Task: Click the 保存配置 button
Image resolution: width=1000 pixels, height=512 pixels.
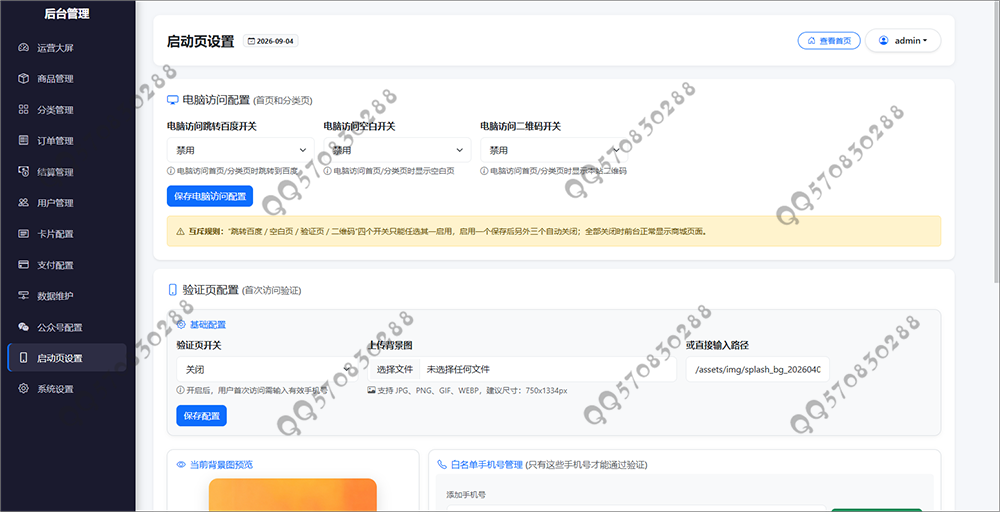Action: pos(202,416)
